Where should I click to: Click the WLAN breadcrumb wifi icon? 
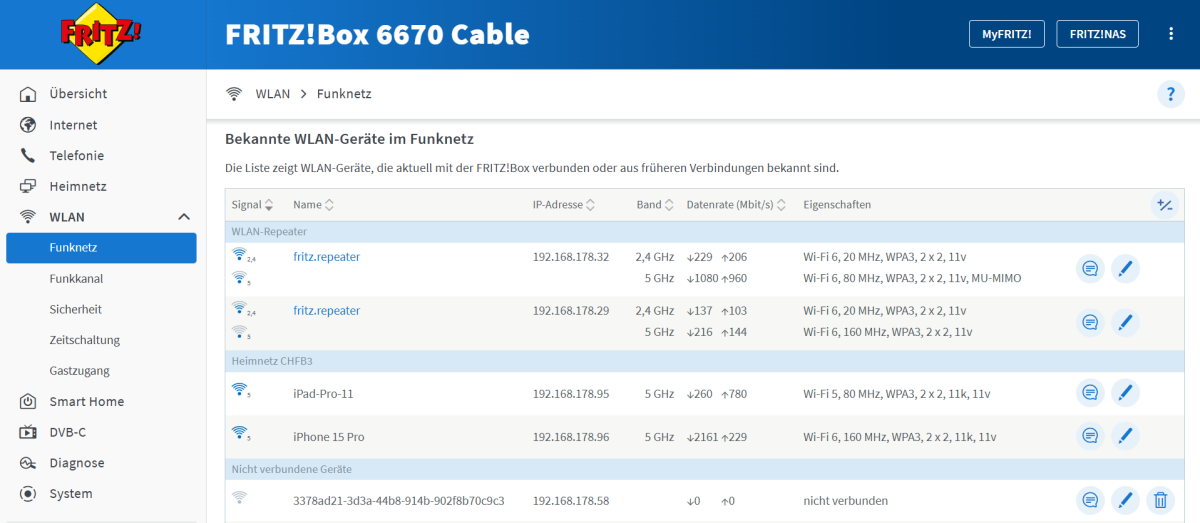coord(234,94)
